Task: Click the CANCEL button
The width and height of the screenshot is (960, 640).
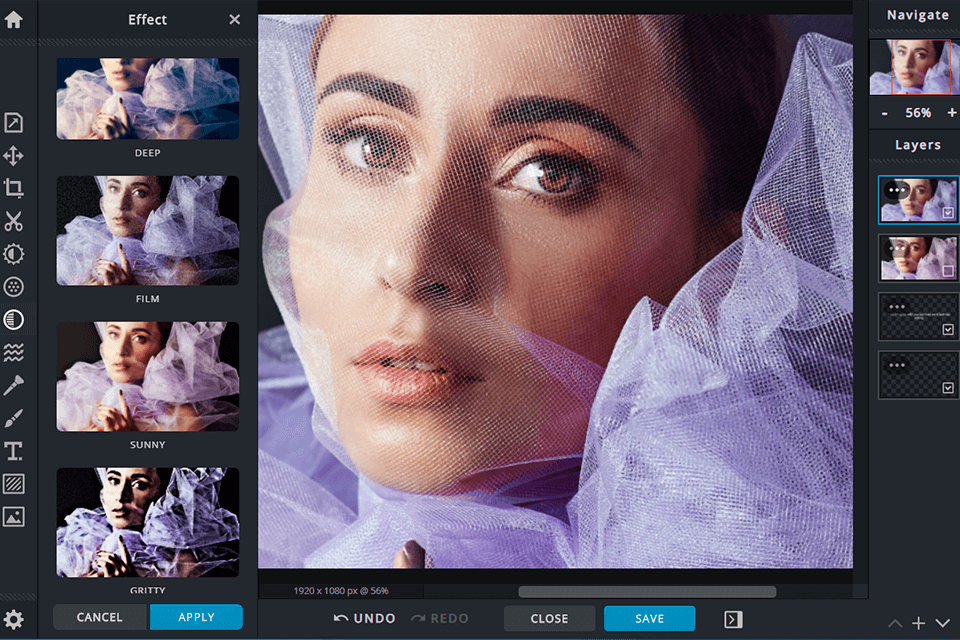Action: [100, 617]
